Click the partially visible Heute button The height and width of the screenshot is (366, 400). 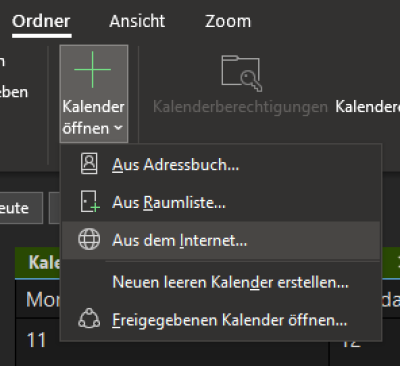[x=21, y=208]
